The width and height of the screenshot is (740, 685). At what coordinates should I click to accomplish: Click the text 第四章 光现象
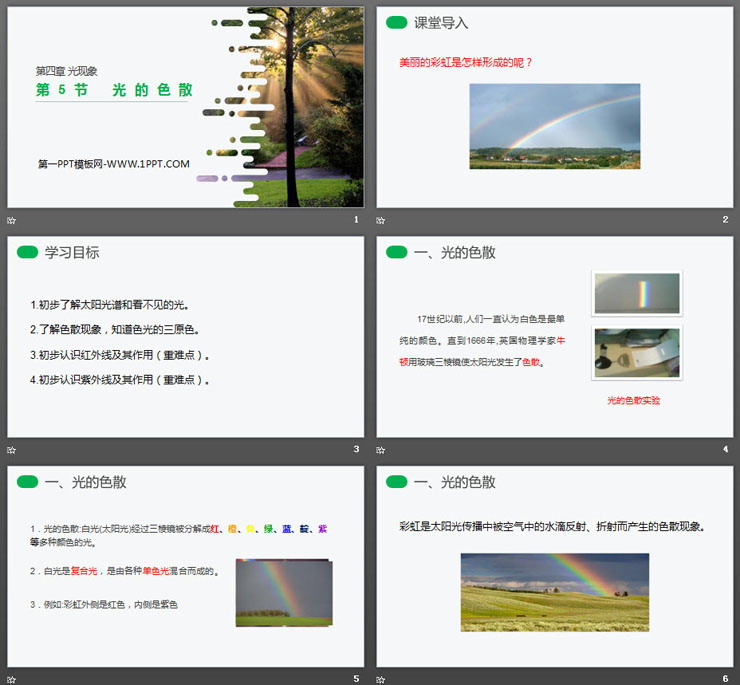67,71
